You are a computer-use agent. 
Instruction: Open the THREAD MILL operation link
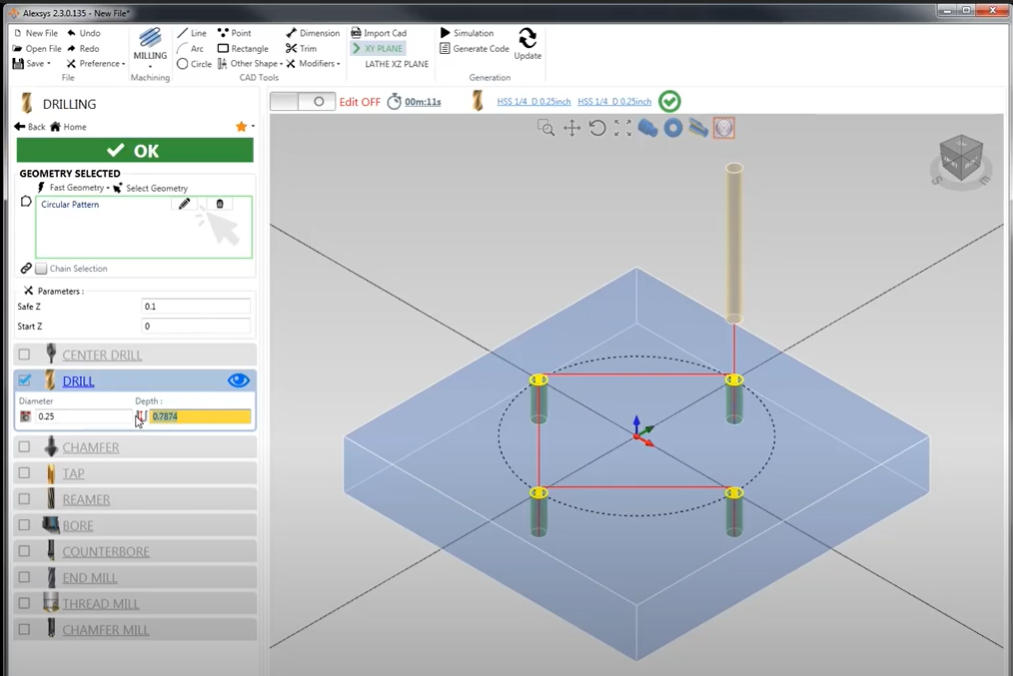click(x=101, y=604)
